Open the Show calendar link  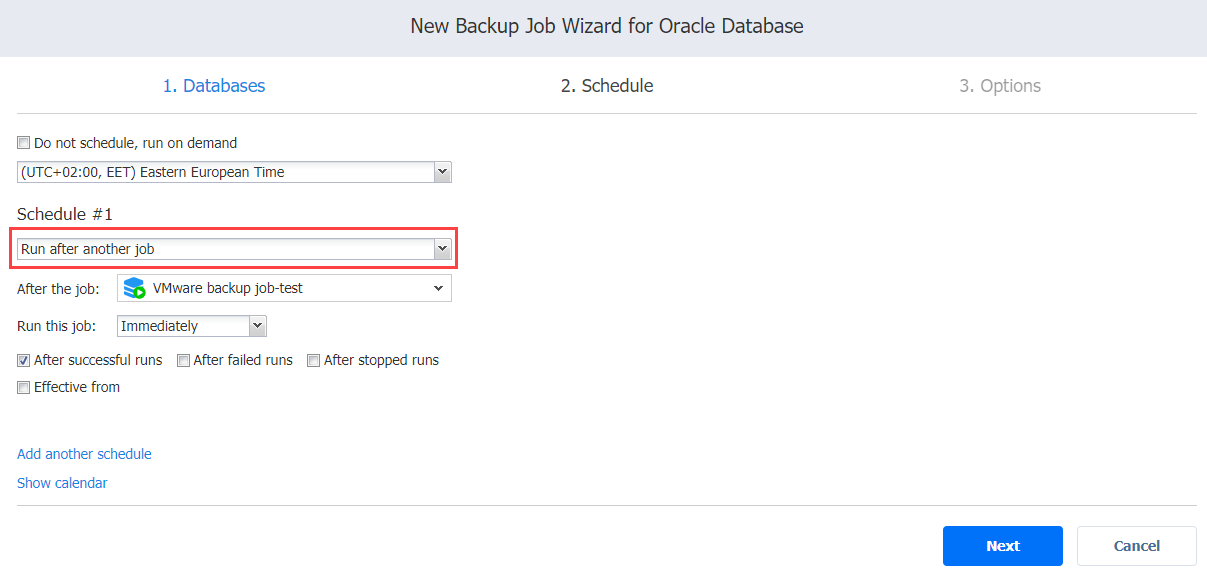tap(62, 483)
